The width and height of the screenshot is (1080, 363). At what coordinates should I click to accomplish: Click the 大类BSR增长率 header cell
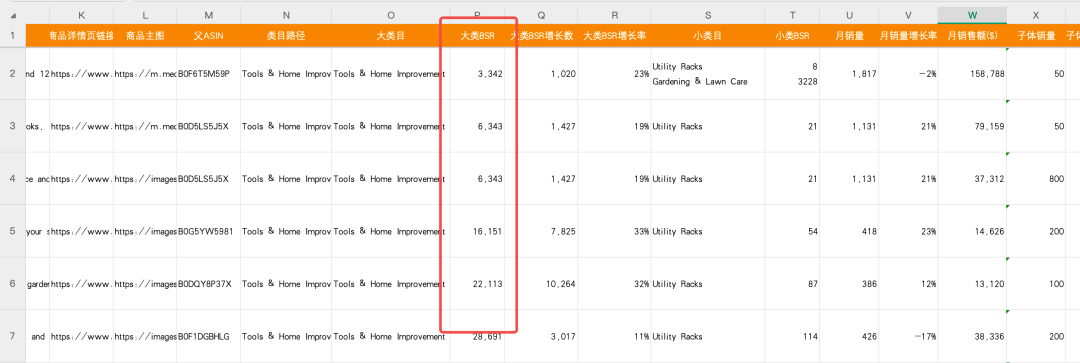click(x=614, y=36)
